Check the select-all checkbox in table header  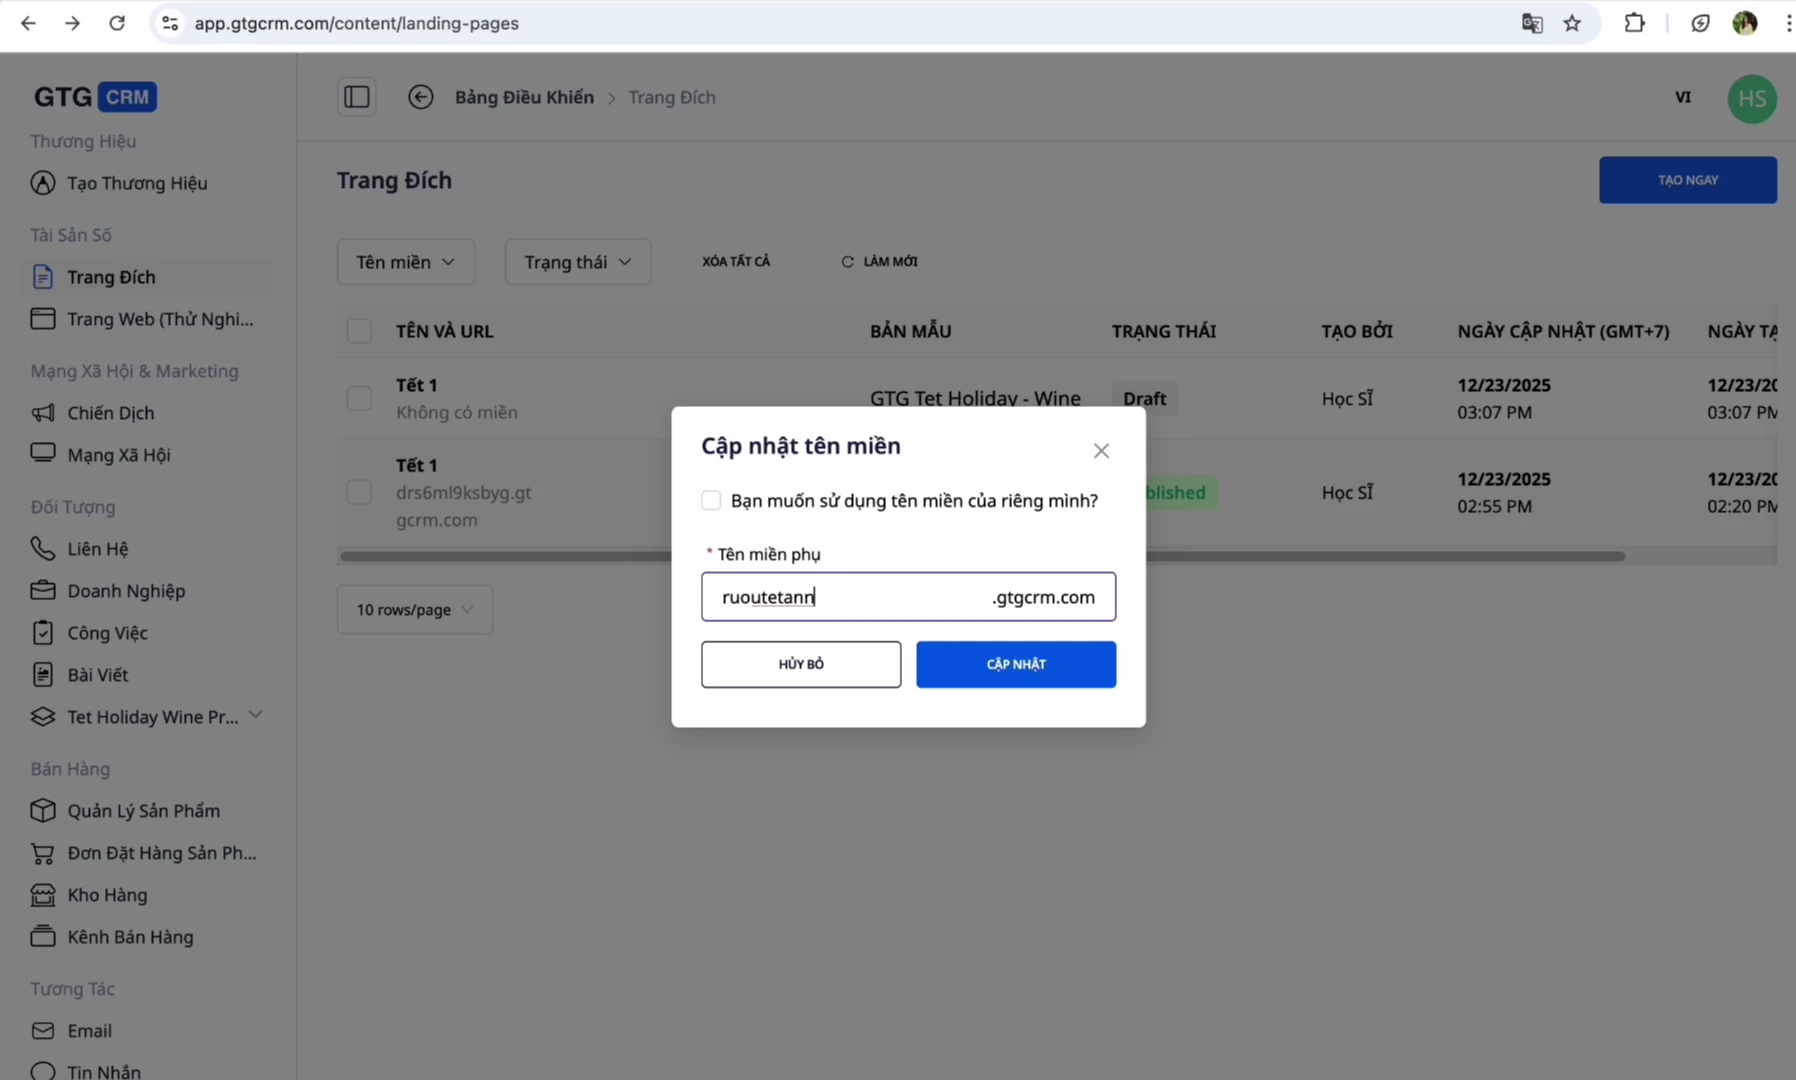[359, 330]
